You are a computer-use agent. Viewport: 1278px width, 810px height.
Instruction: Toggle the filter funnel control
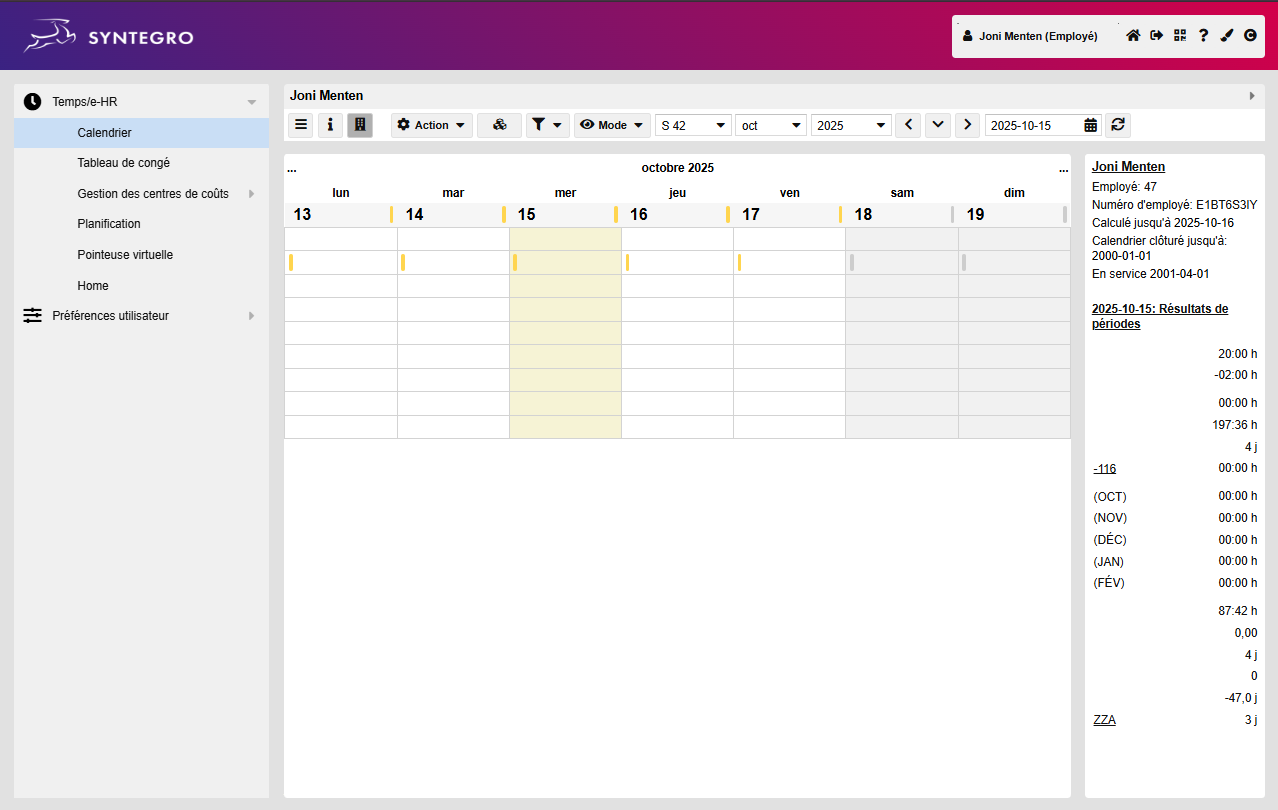click(547, 124)
